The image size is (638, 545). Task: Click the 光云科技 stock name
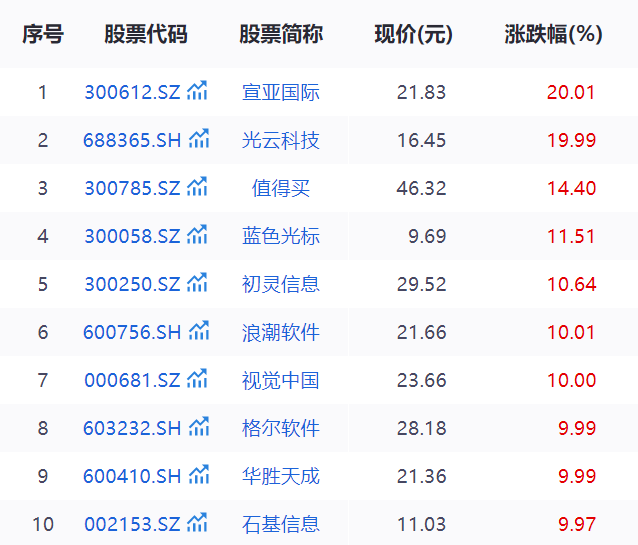coord(281,140)
